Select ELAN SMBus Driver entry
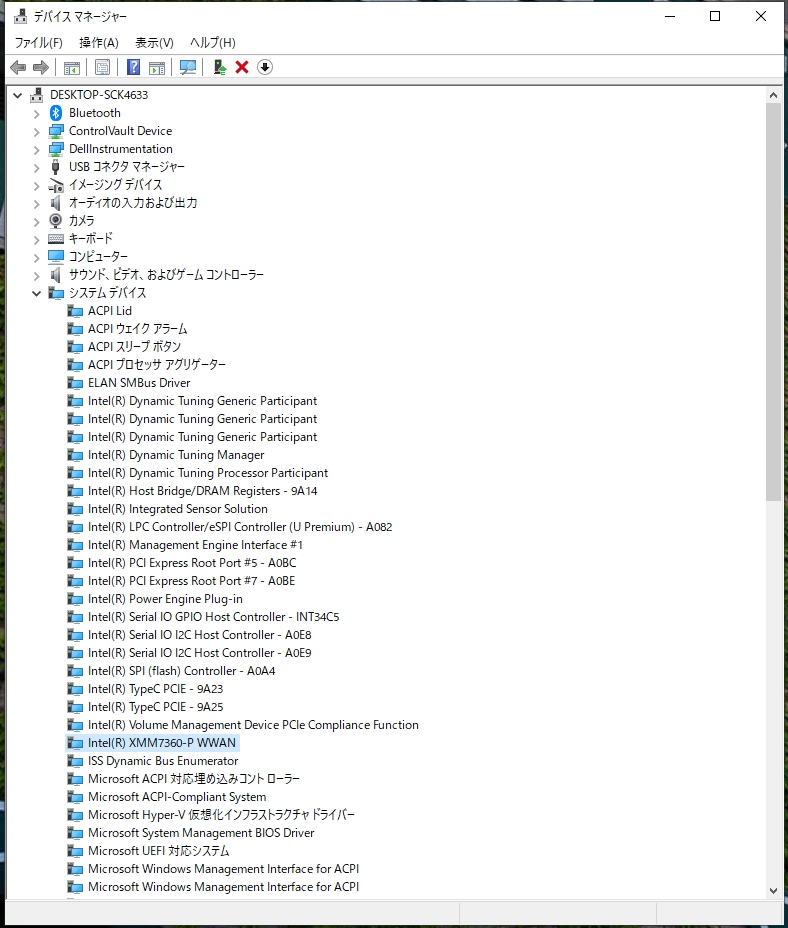Viewport: 788px width, 928px height. (139, 383)
